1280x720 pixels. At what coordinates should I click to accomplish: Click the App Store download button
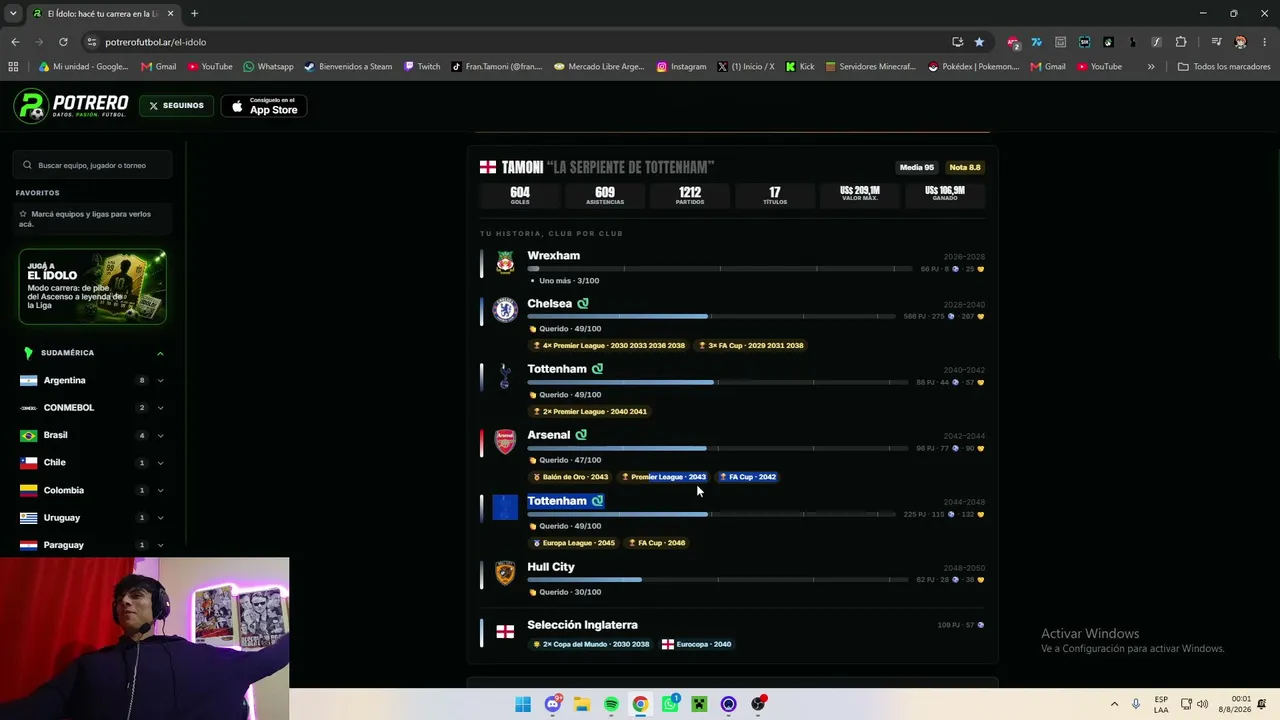pos(263,106)
